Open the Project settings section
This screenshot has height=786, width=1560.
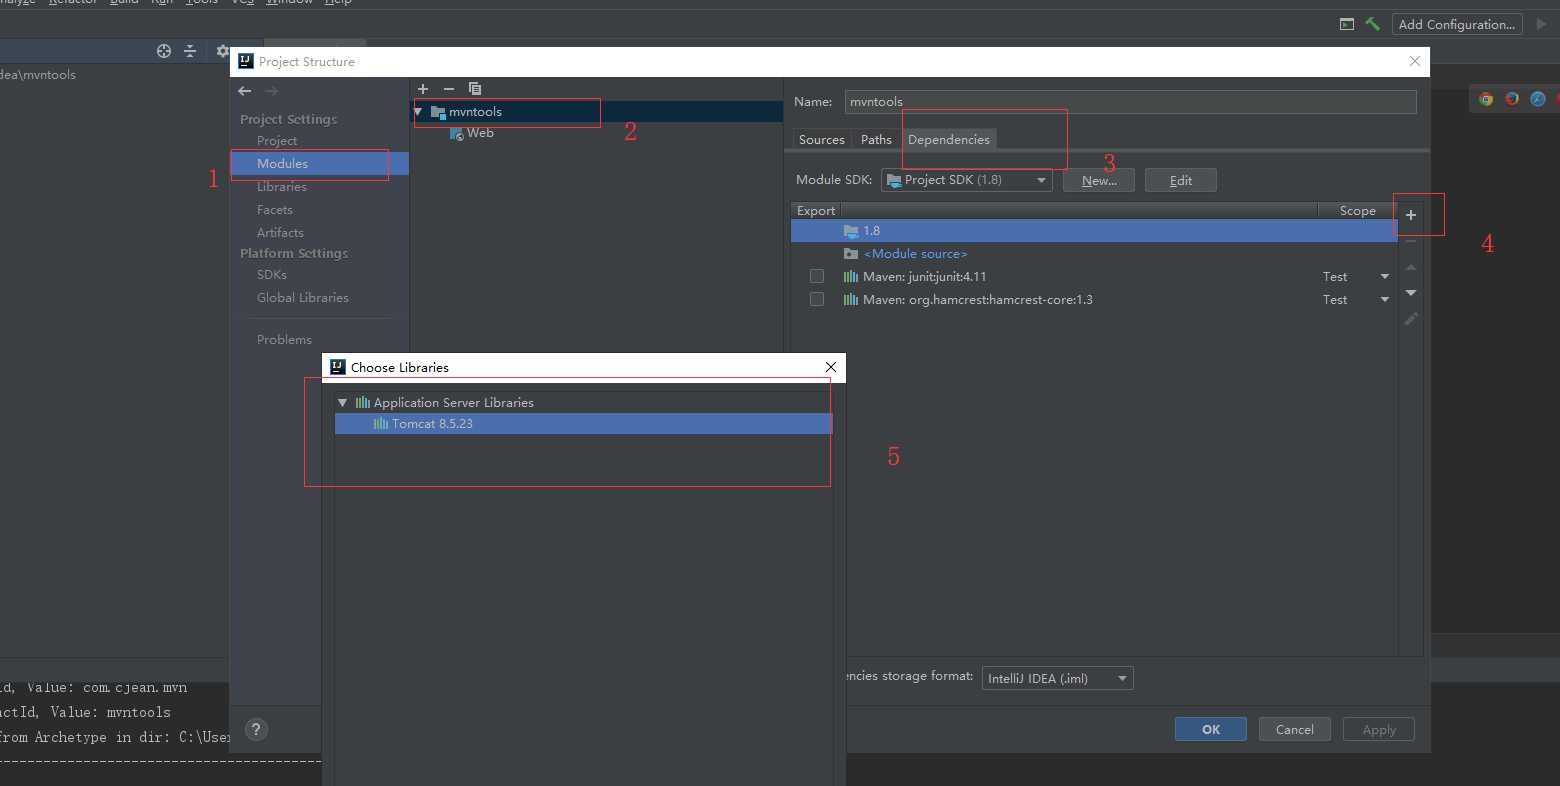277,141
